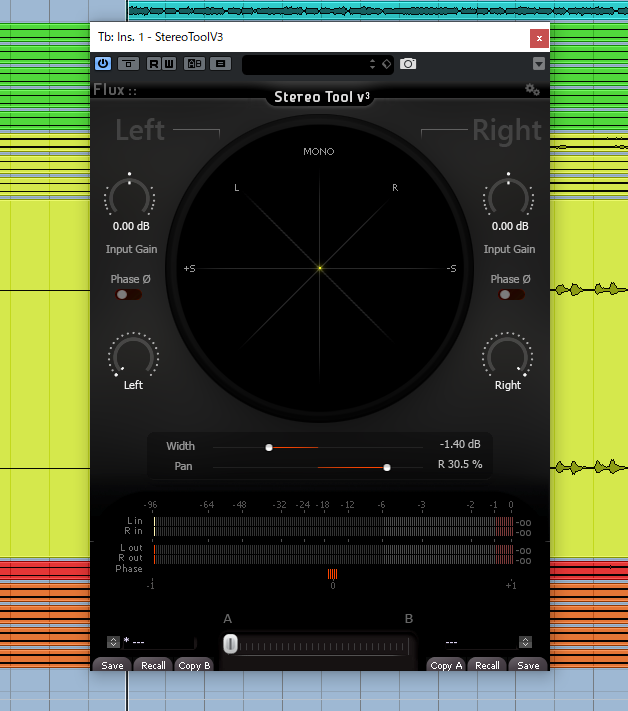Viewport: 628px width, 711px height.
Task: Click the preset diamond icon in toolbar
Action: click(387, 63)
